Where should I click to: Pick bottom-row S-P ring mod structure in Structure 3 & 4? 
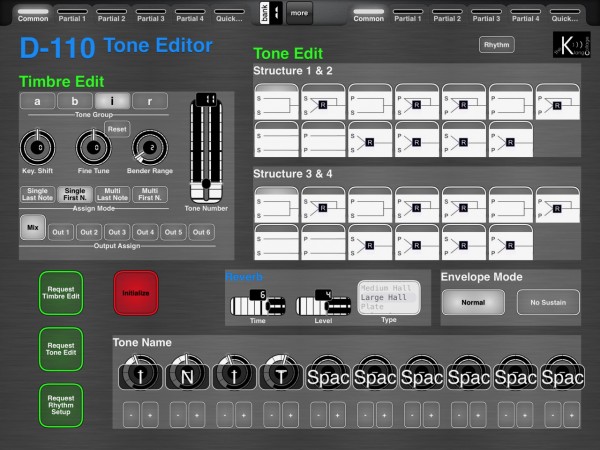pos(464,242)
